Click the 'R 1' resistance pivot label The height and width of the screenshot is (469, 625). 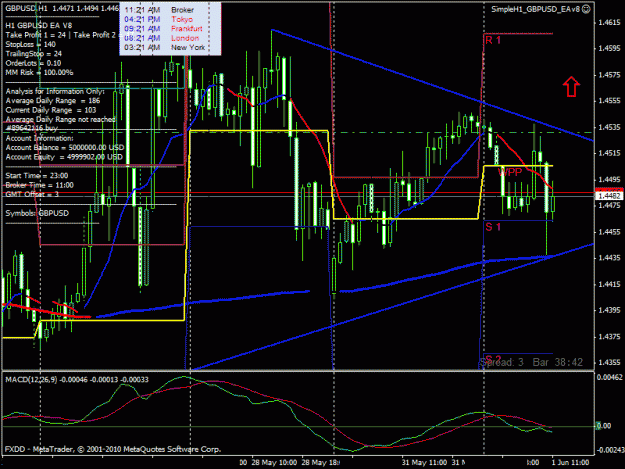click(493, 40)
